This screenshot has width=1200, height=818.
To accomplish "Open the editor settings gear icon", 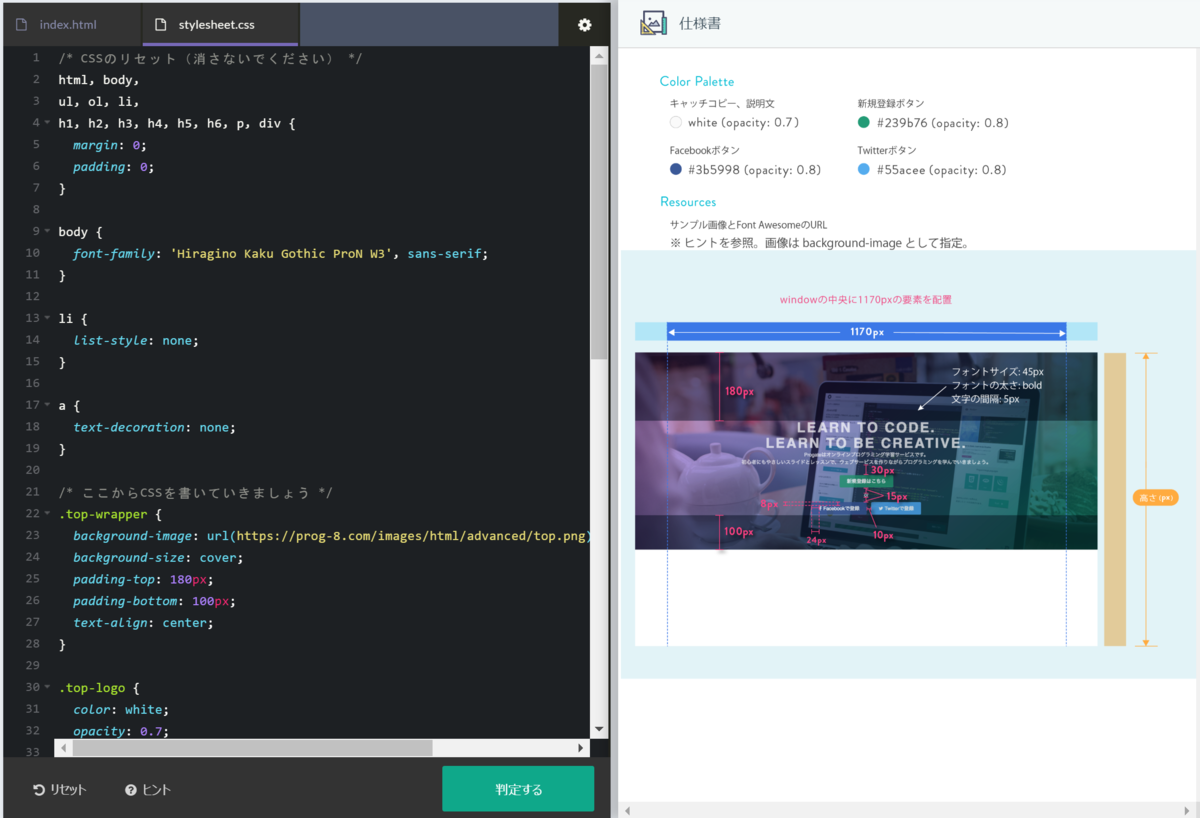I will 585,25.
